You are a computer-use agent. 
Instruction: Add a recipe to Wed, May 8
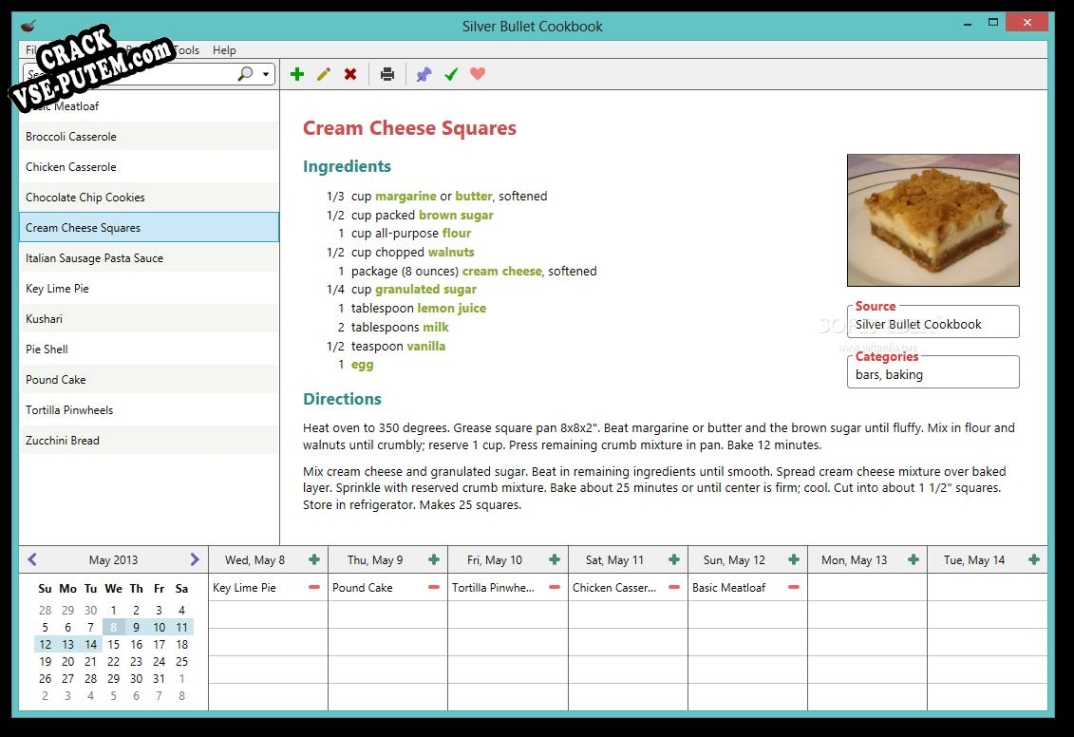tap(314, 560)
